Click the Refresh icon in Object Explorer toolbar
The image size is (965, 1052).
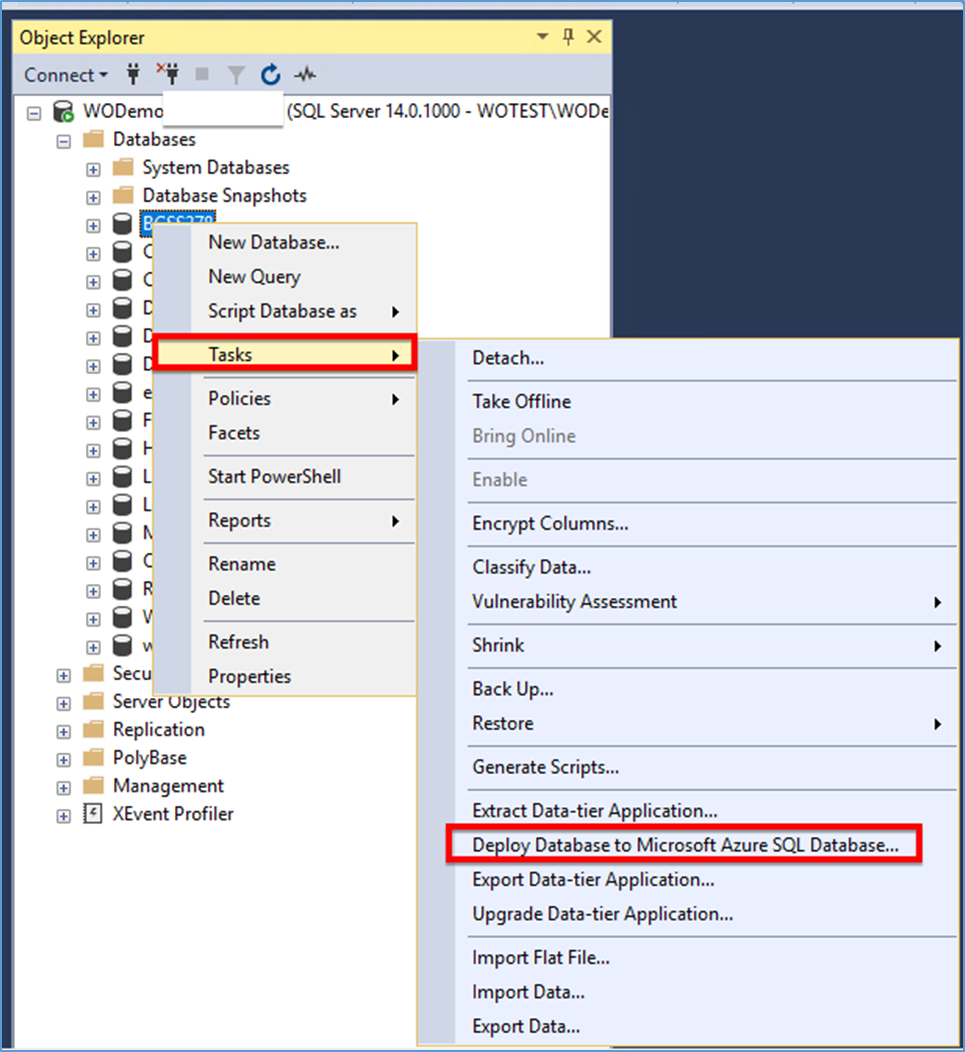click(x=270, y=75)
